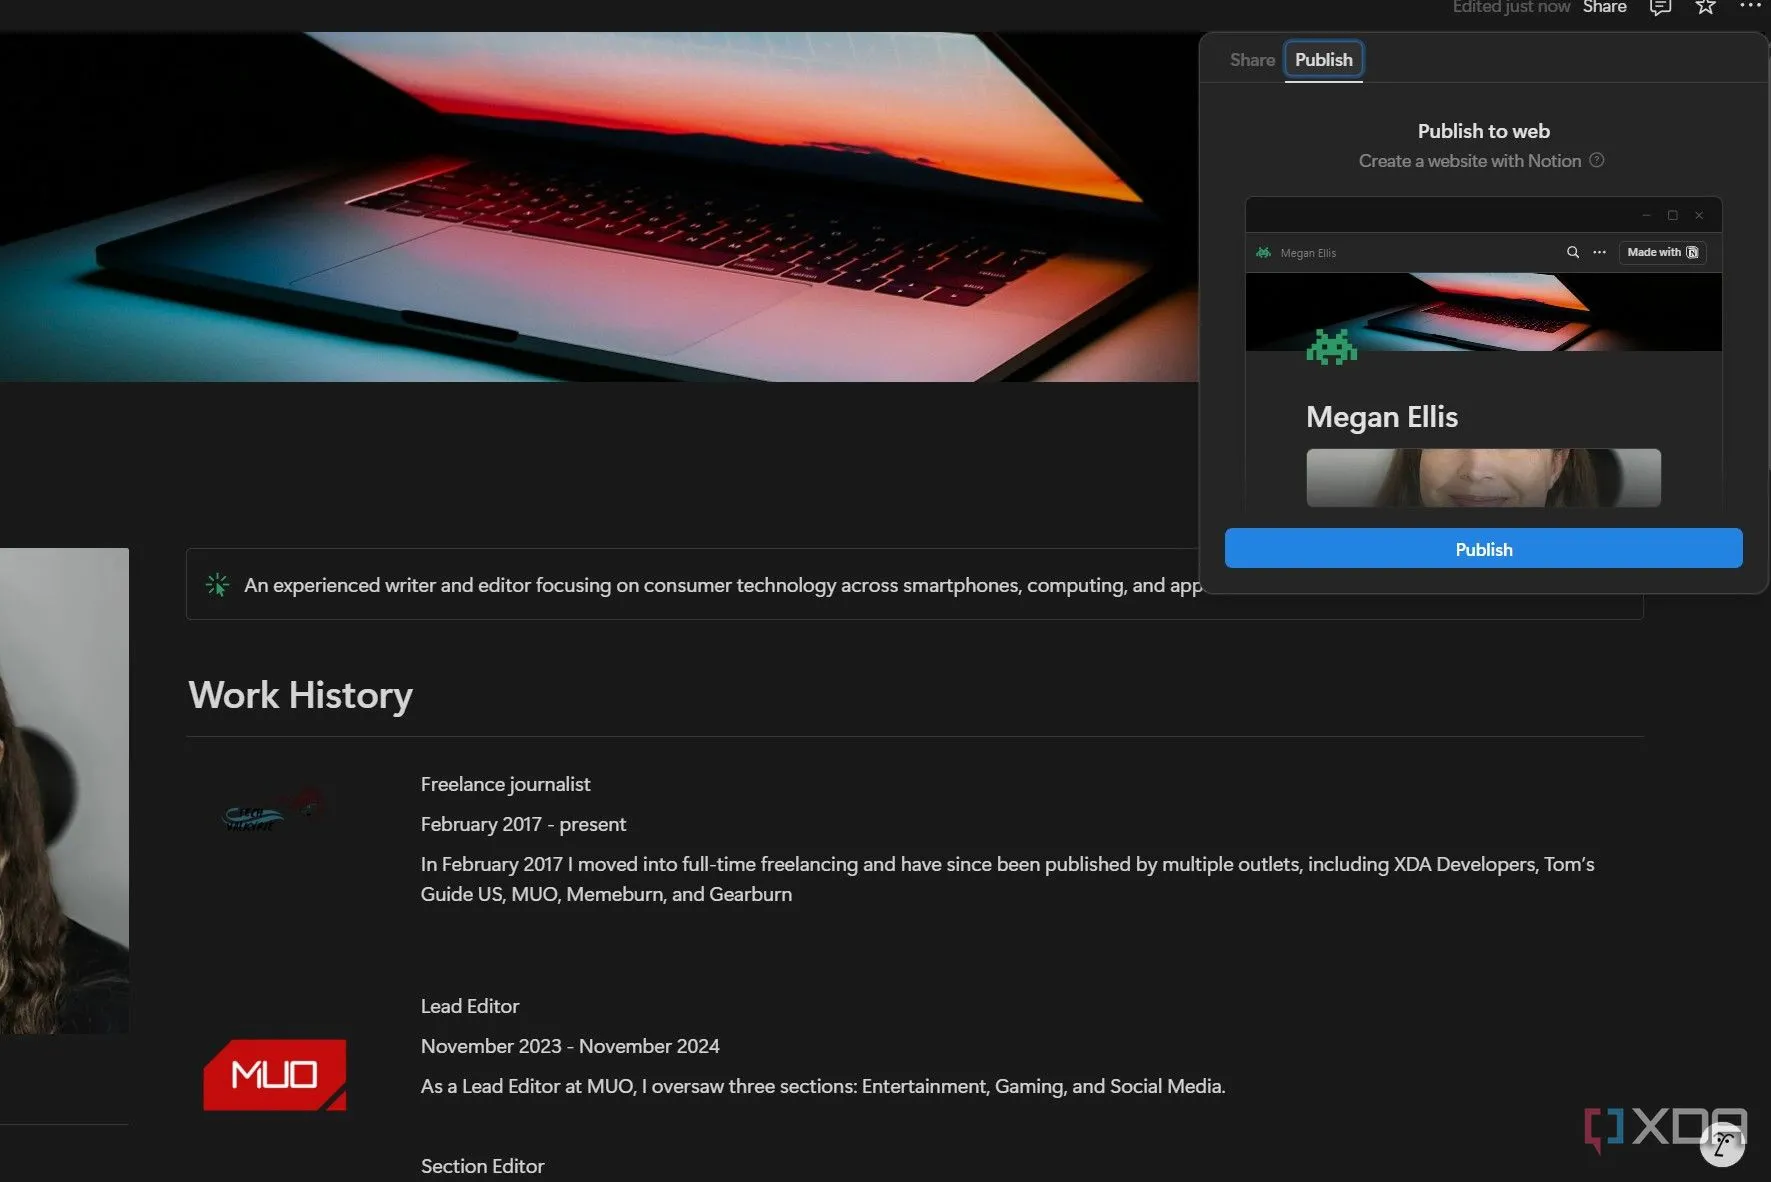This screenshot has height=1182, width=1771.
Task: Switch to the Share tab in popup
Action: click(1251, 60)
